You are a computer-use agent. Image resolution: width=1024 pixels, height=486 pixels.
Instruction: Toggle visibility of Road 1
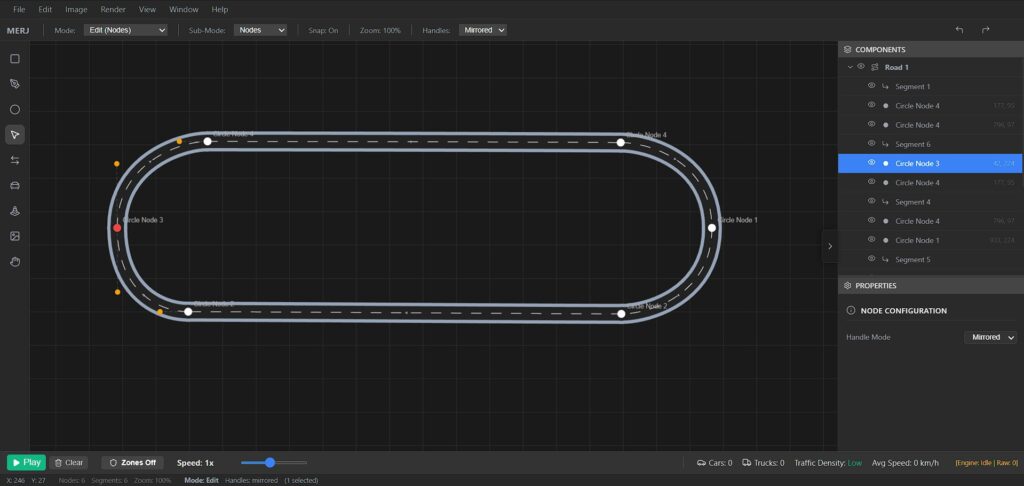861,67
